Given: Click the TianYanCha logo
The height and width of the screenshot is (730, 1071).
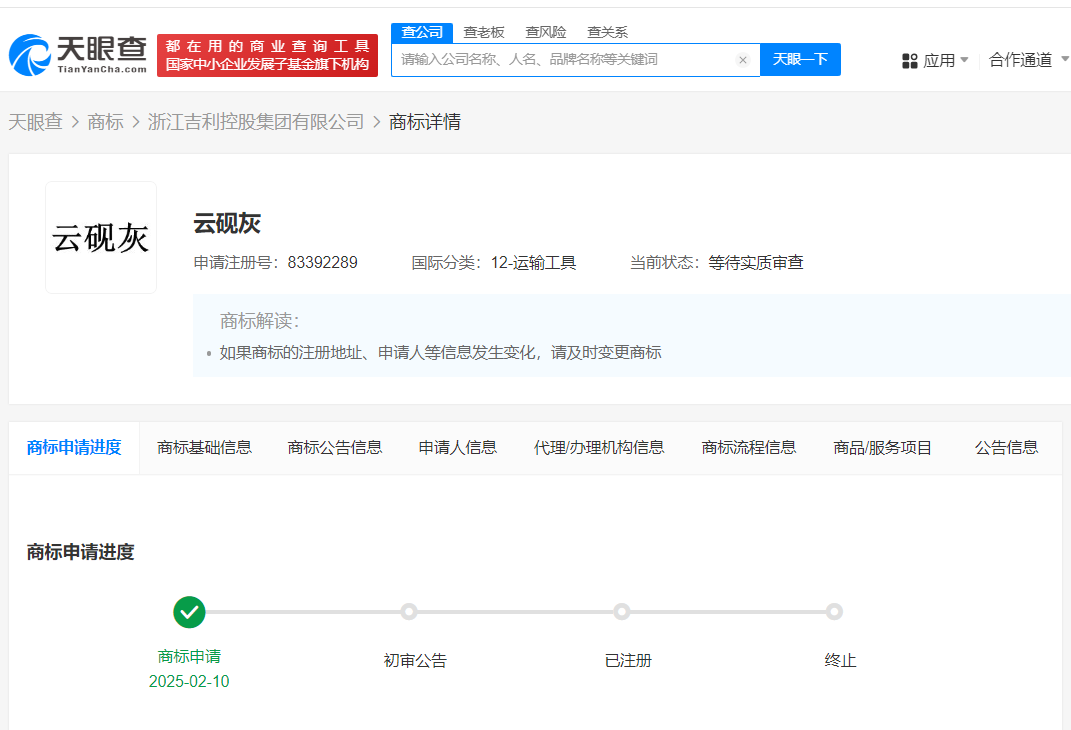Looking at the screenshot, I should [x=78, y=55].
